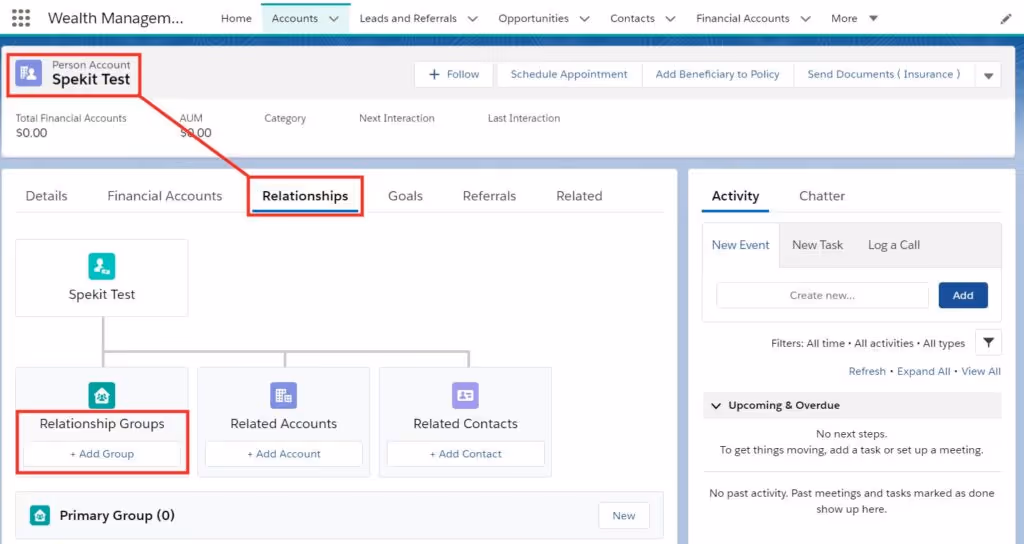Click the Related Accounts building icon
1024x544 pixels.
[283, 395]
